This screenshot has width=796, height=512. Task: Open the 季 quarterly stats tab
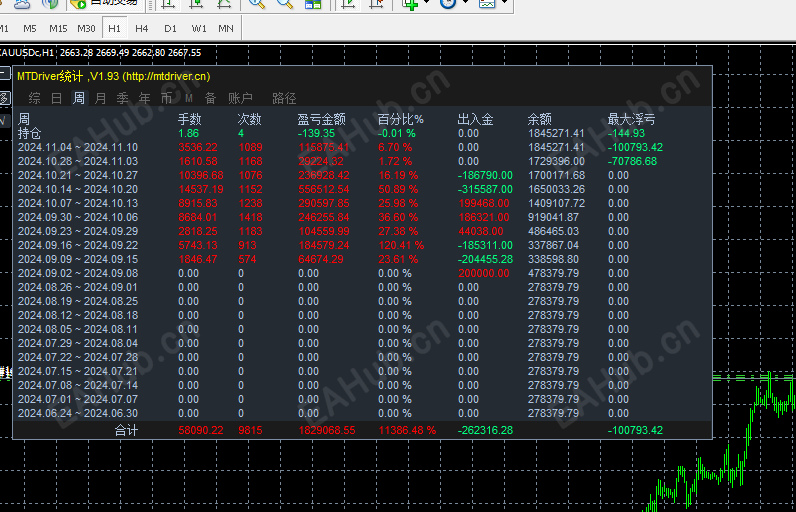pos(122,98)
